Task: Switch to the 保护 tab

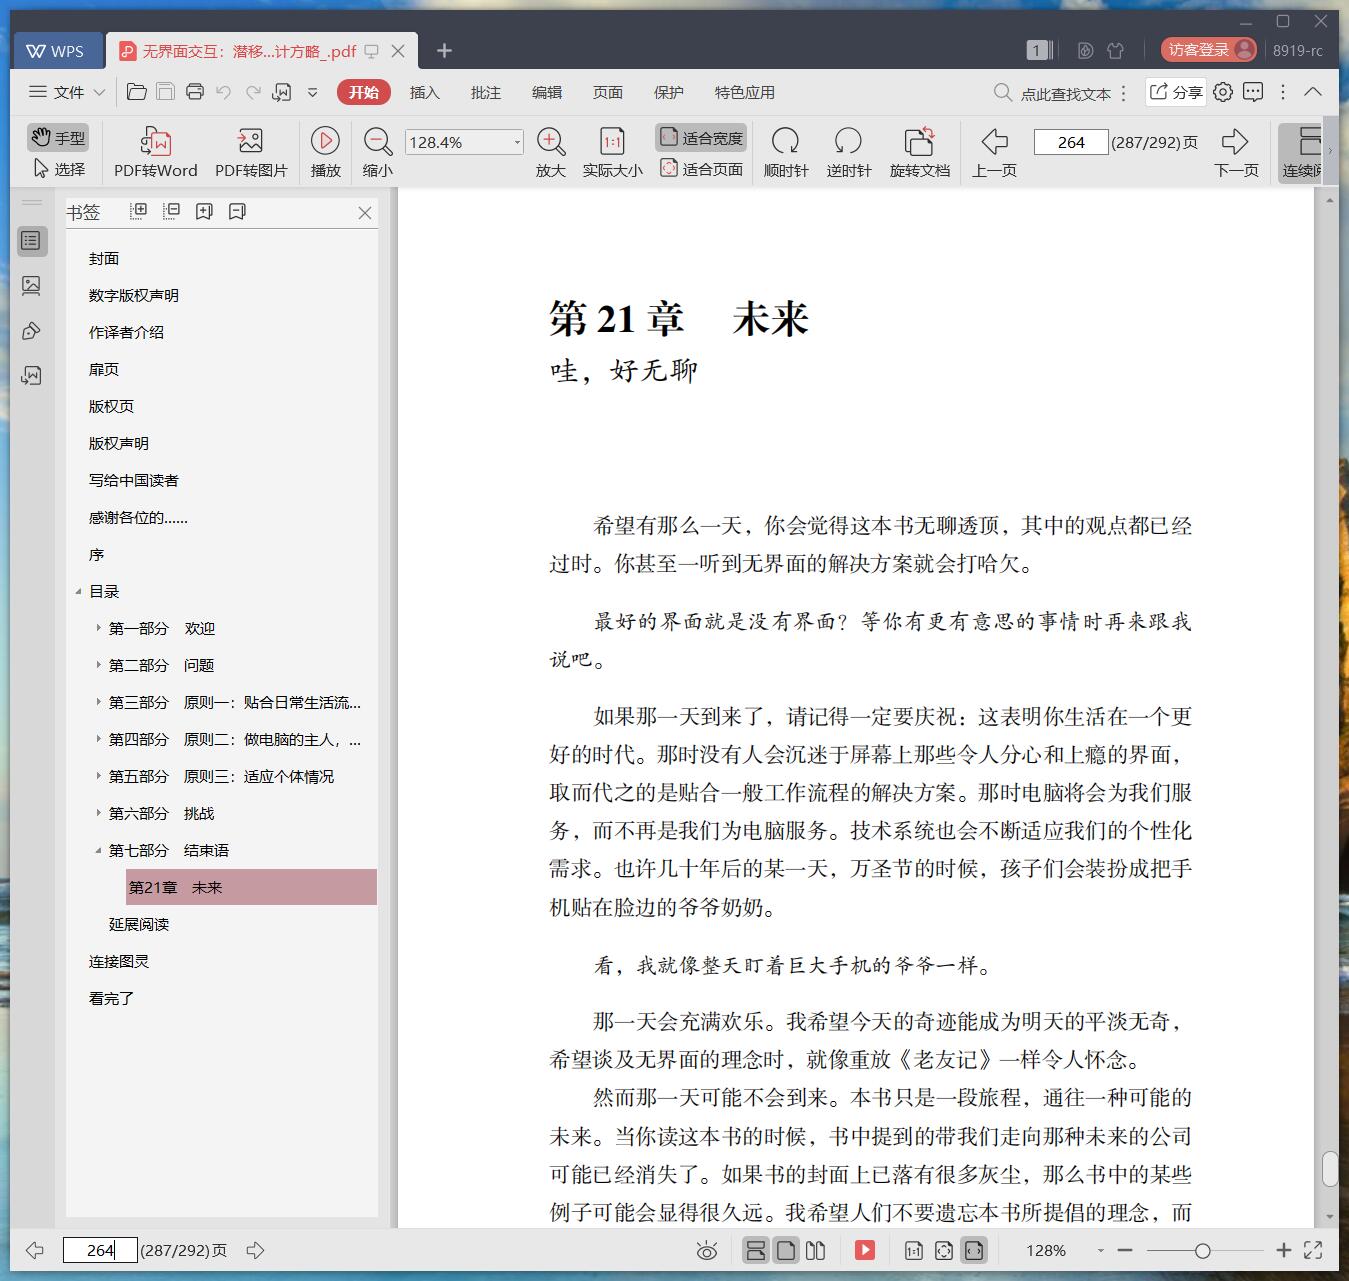Action: coord(669,92)
